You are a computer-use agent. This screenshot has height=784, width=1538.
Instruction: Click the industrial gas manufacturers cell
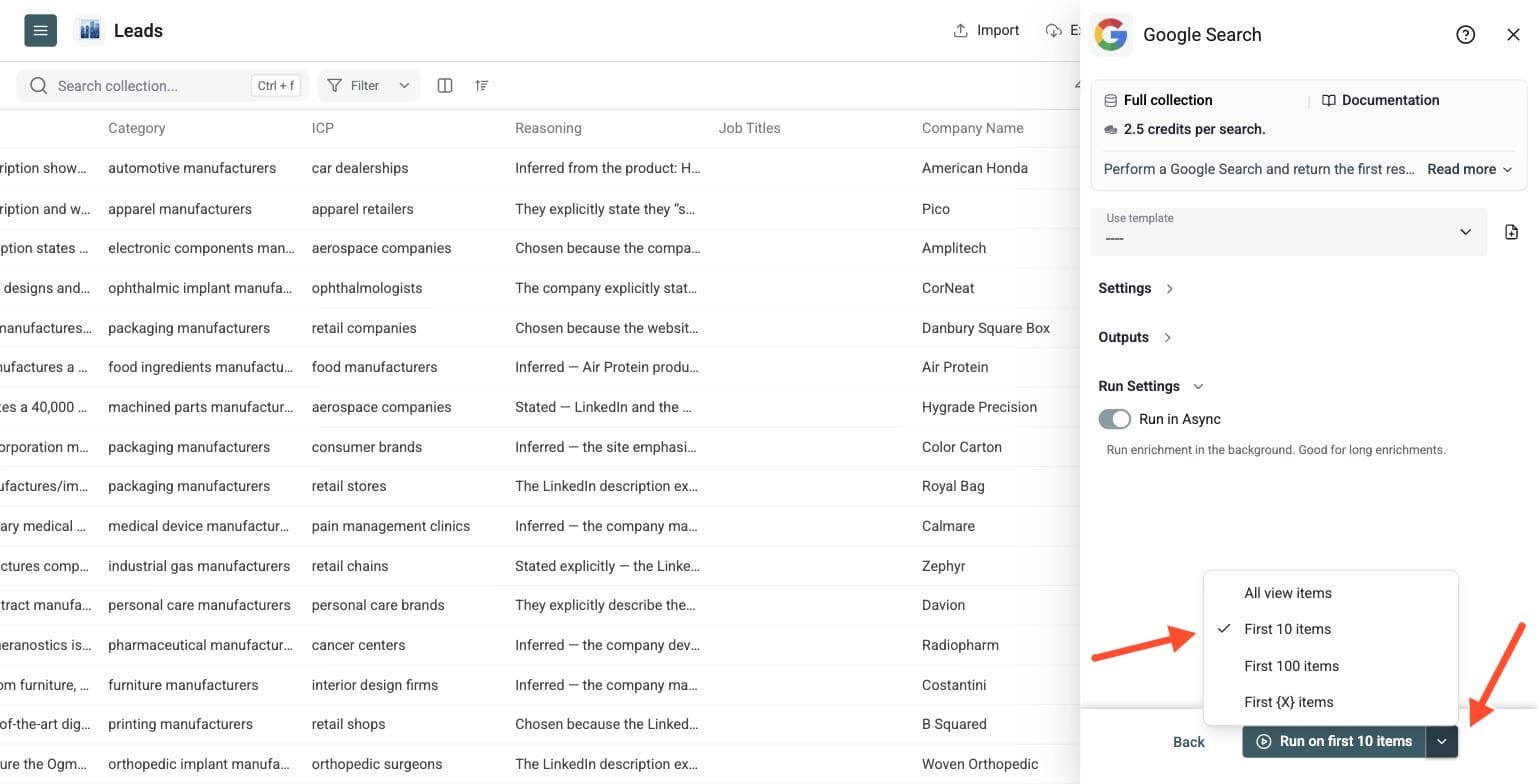click(x=199, y=566)
